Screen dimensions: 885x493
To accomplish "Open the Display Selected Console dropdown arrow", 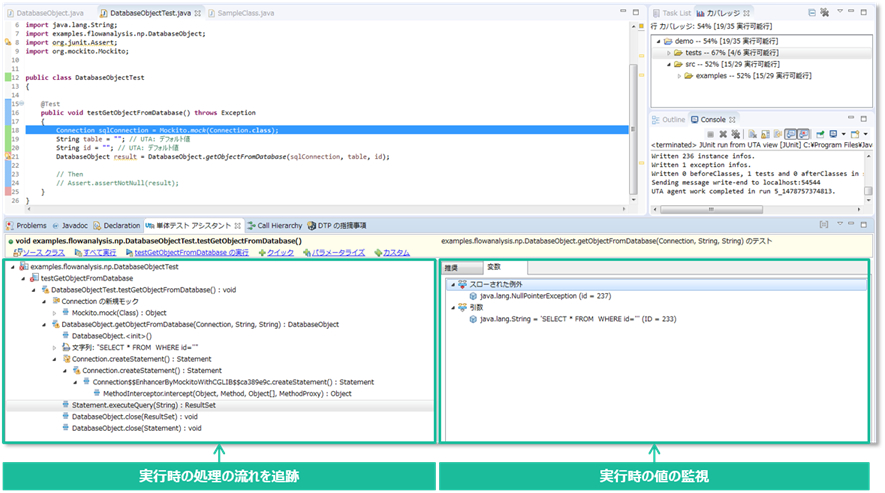I will click(x=843, y=134).
